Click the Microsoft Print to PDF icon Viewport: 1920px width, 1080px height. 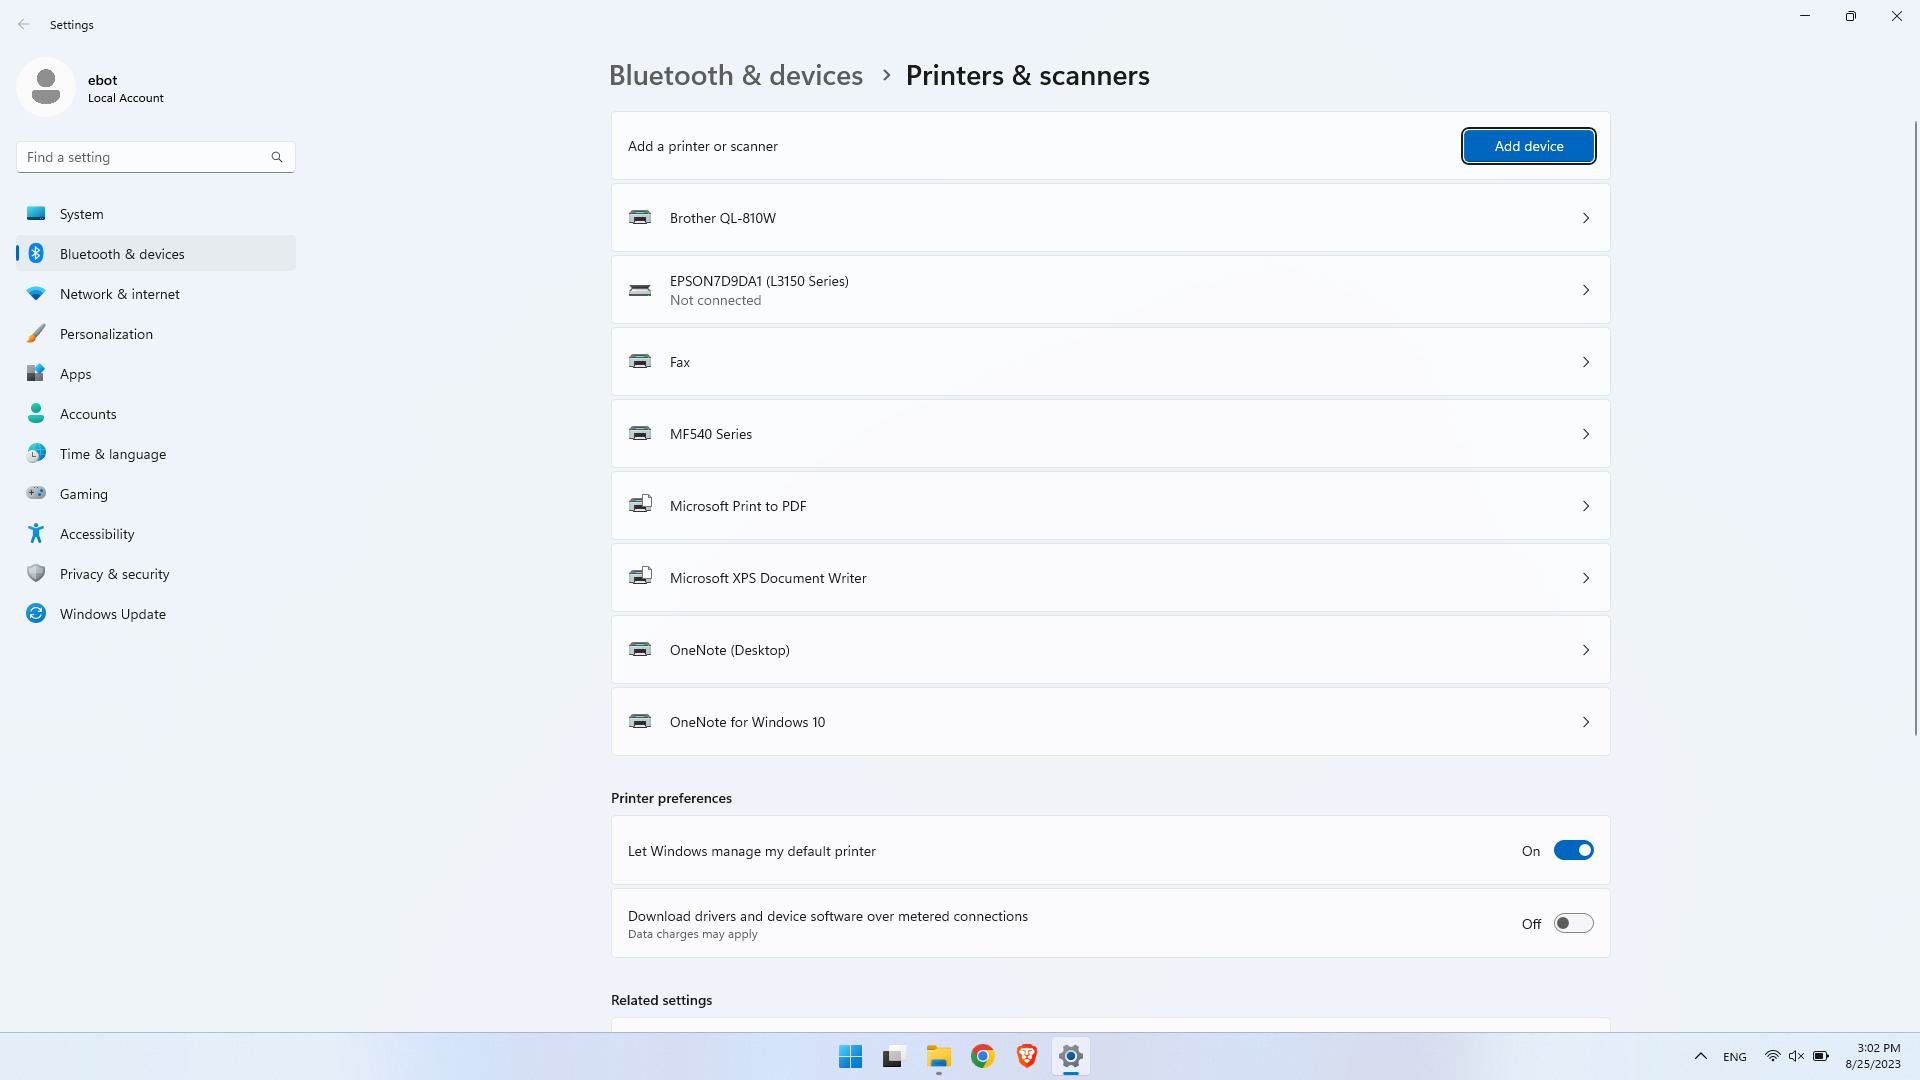pos(640,505)
